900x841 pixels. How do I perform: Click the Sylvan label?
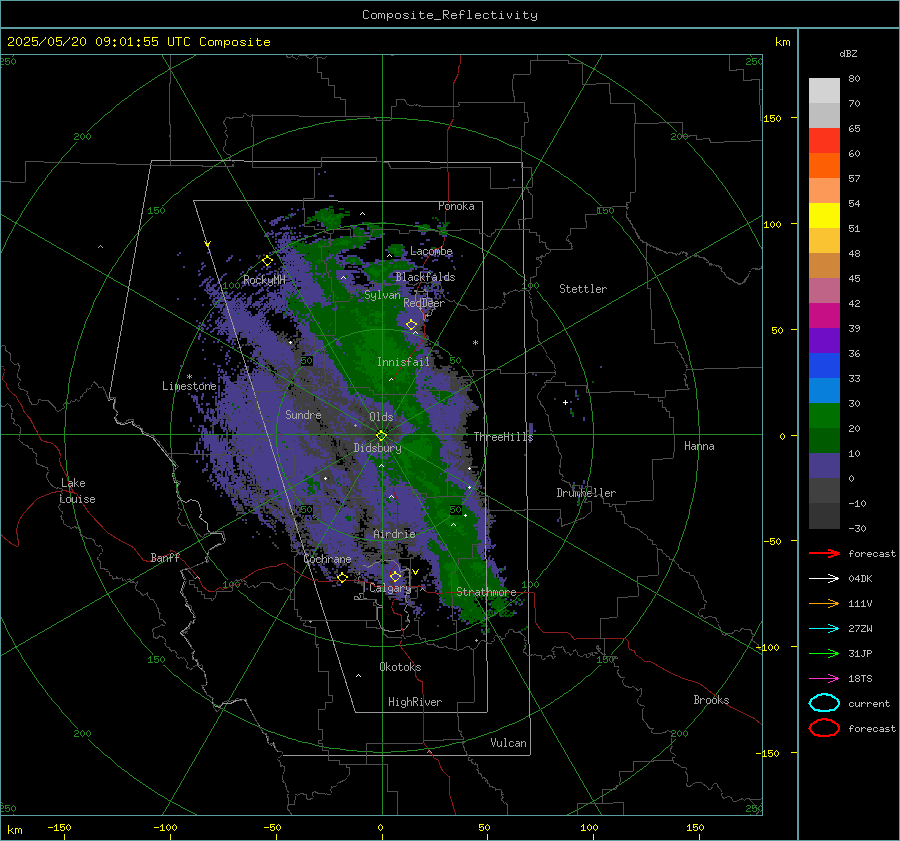click(x=382, y=295)
